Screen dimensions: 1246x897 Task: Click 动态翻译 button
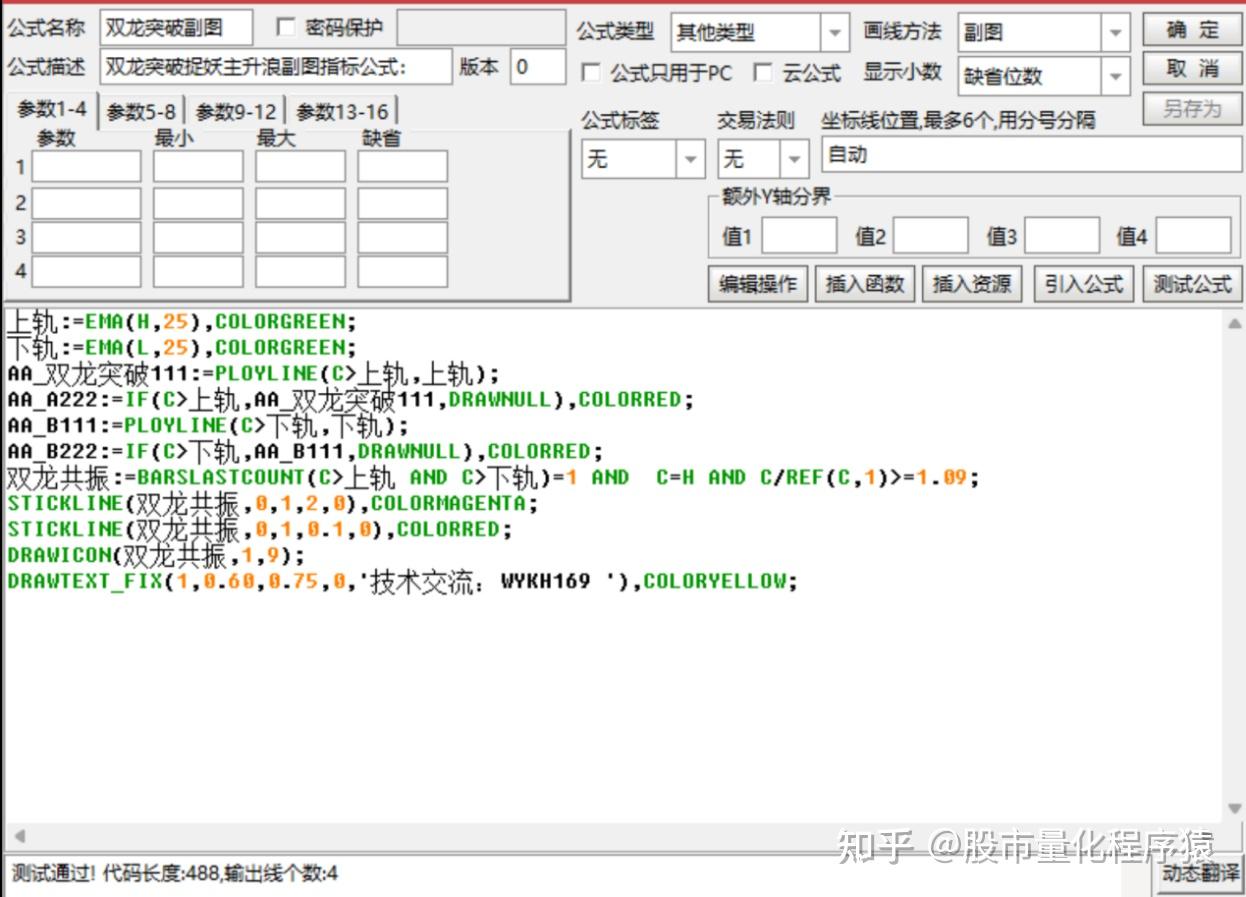coord(1200,873)
